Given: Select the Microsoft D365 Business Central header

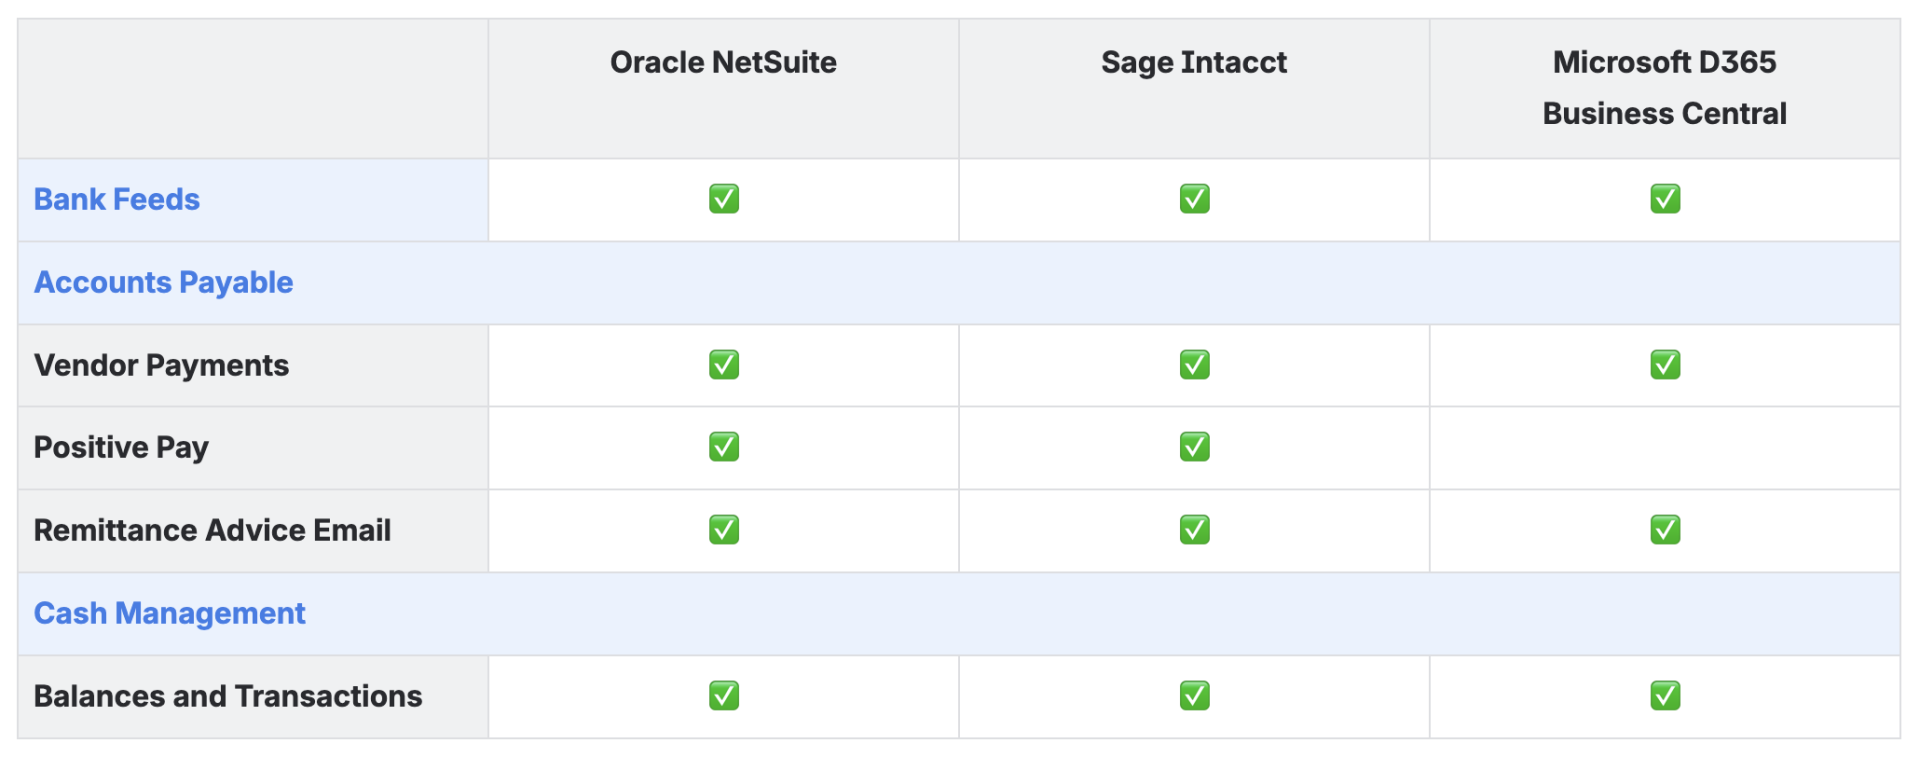Looking at the screenshot, I should point(1664,88).
